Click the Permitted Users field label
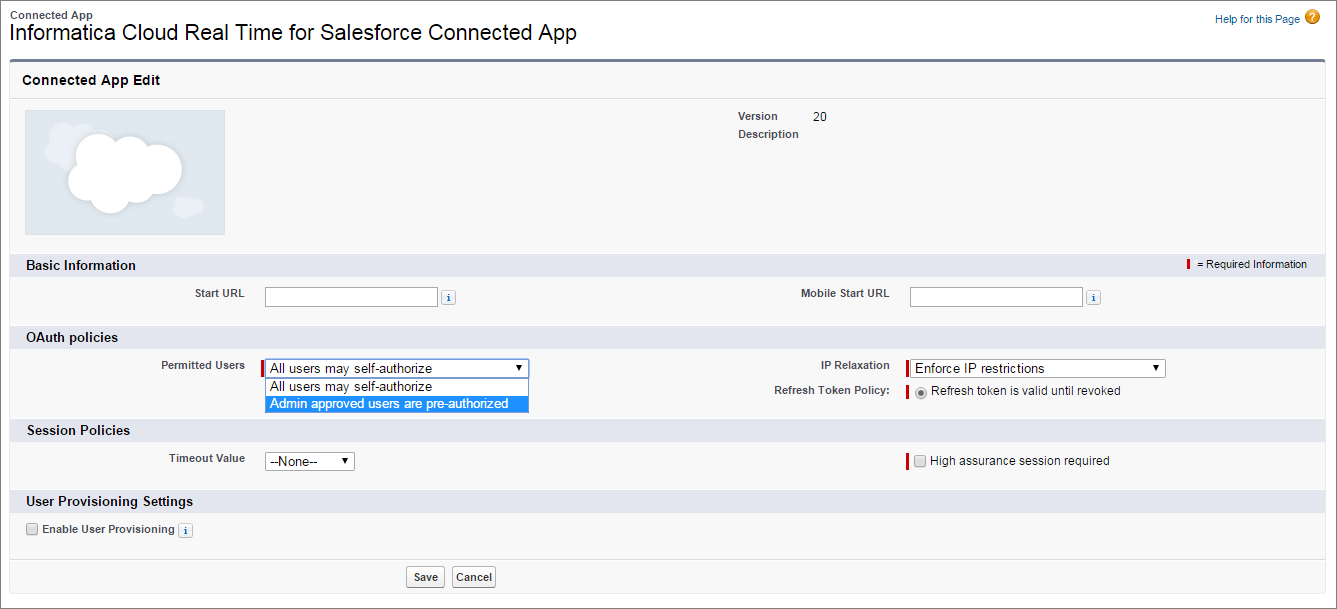This screenshot has height=609, width=1337. pyautogui.click(x=203, y=365)
